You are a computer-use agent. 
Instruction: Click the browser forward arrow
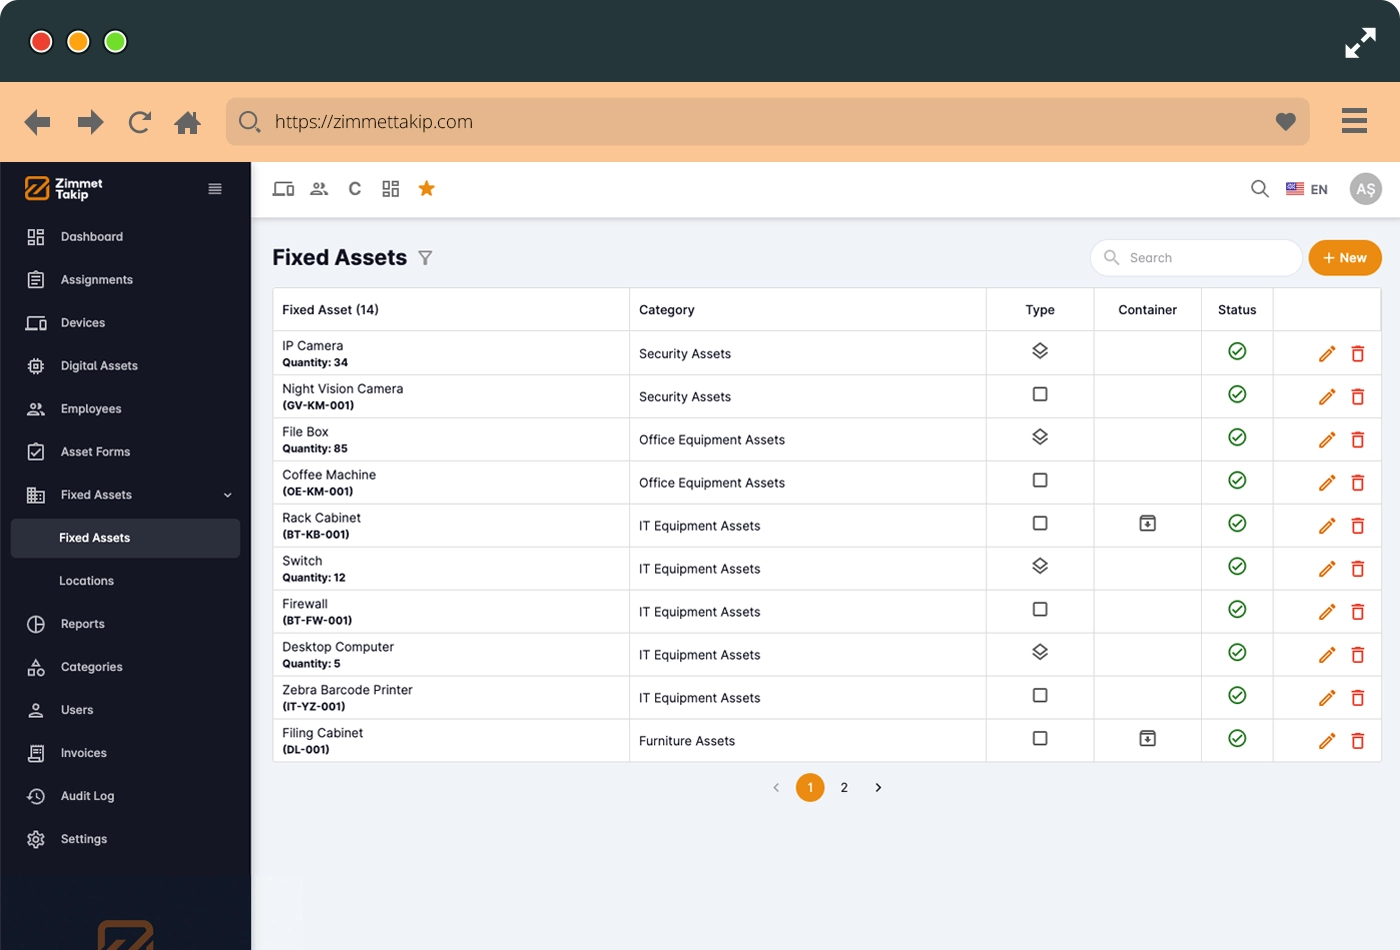pyautogui.click(x=91, y=122)
